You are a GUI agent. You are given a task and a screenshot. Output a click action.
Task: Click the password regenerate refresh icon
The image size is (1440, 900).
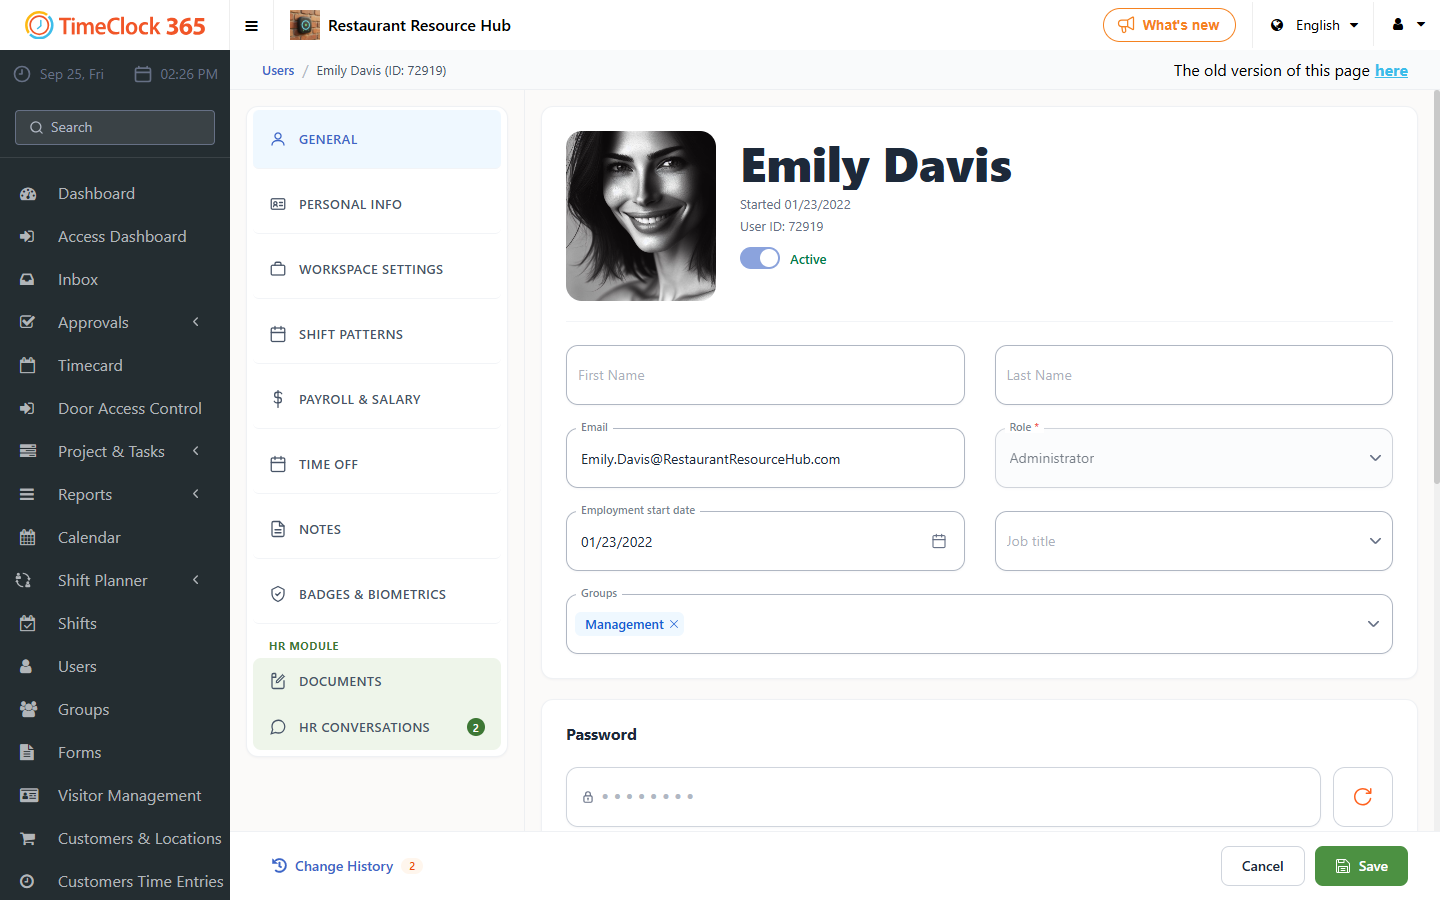(1362, 797)
